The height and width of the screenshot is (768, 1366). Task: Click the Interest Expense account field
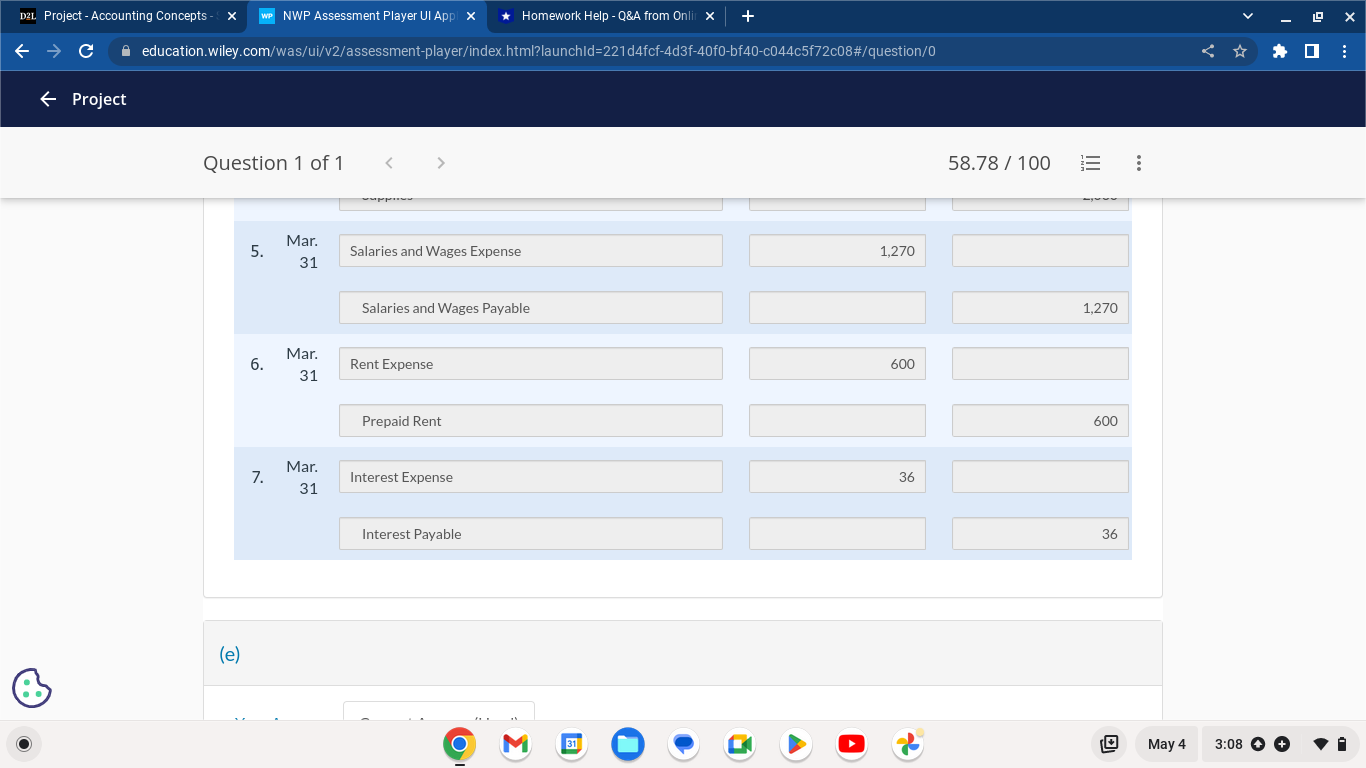click(530, 476)
